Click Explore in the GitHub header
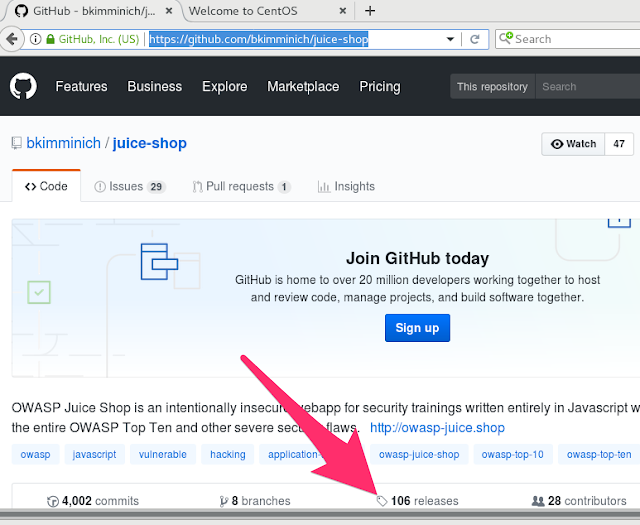Image resolution: width=640 pixels, height=525 pixels. (224, 87)
